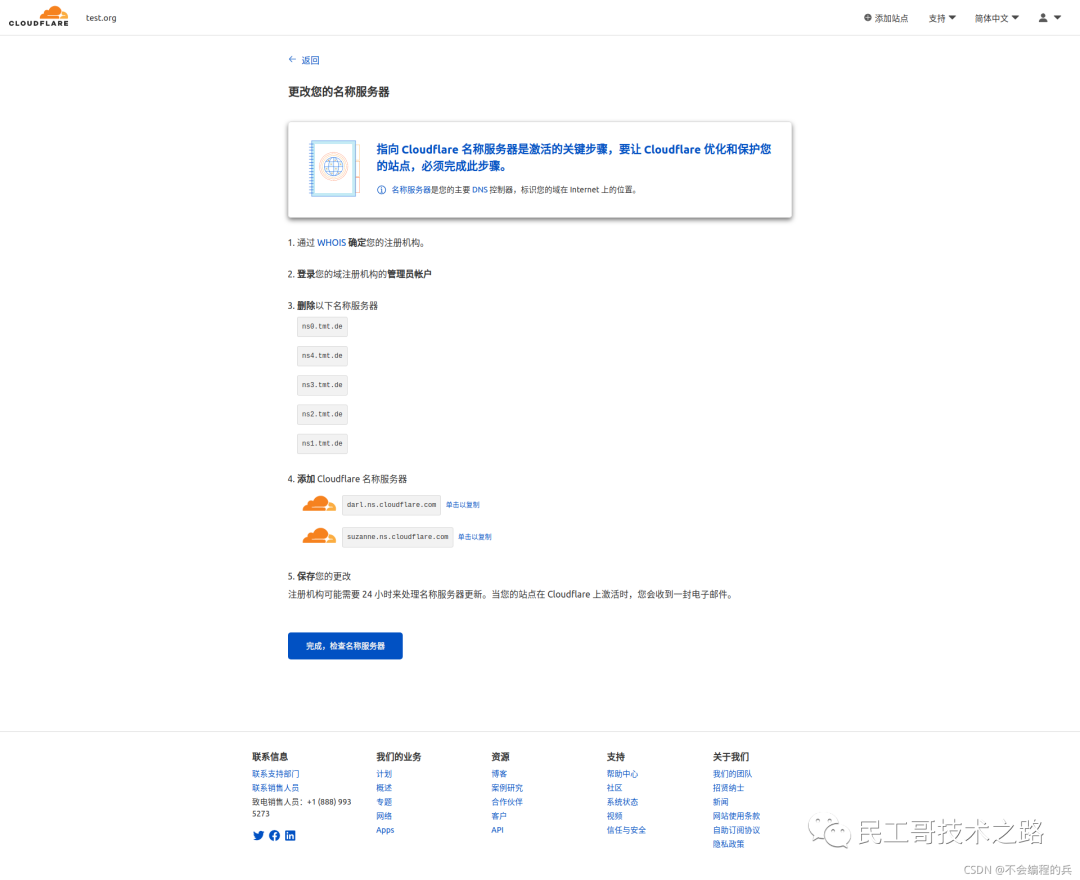This screenshot has width=1080, height=880.
Task: Click 添加站点 in the top bar
Action: click(886, 18)
